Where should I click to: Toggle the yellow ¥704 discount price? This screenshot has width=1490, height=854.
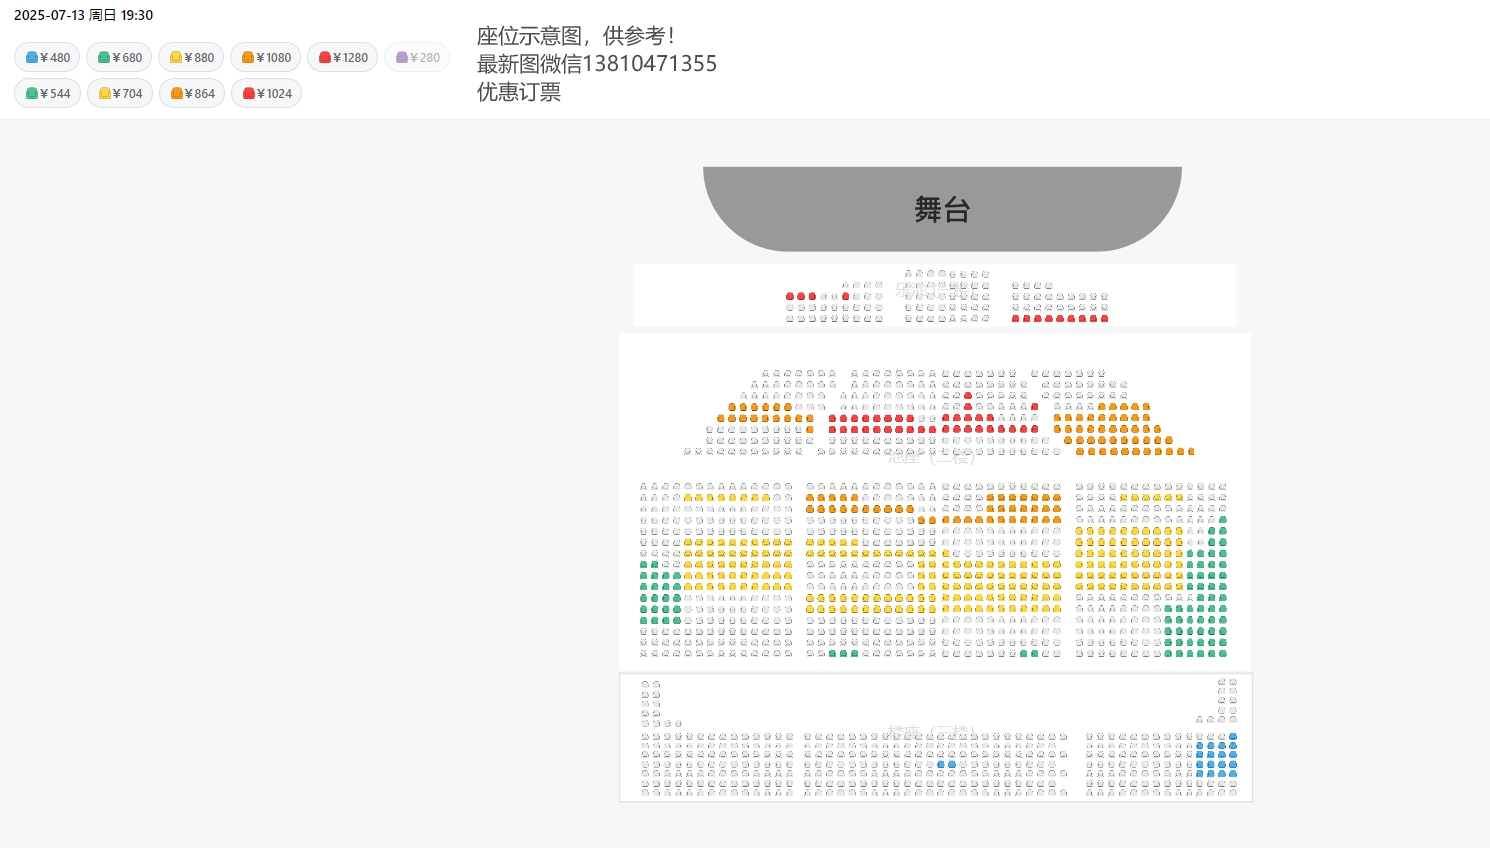[120, 93]
